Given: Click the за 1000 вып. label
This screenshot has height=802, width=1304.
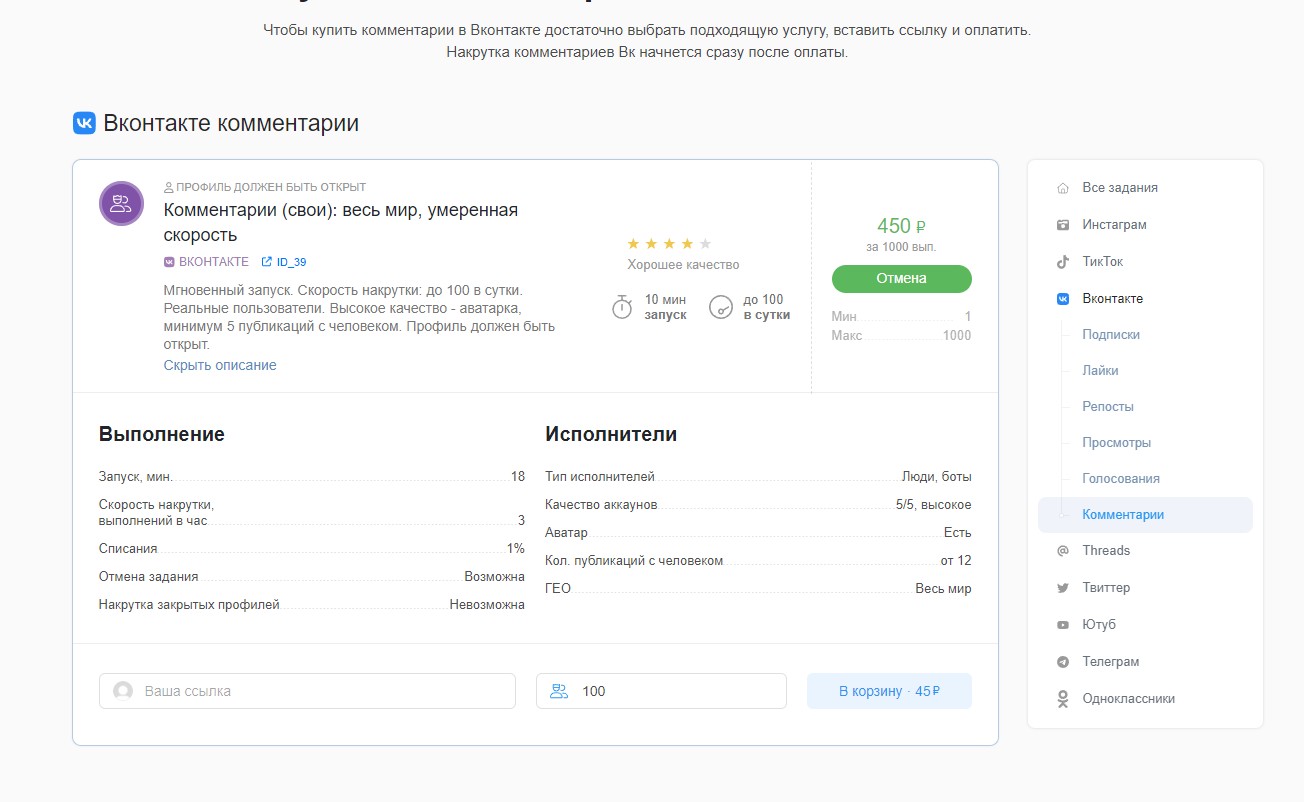Looking at the screenshot, I should click(902, 247).
